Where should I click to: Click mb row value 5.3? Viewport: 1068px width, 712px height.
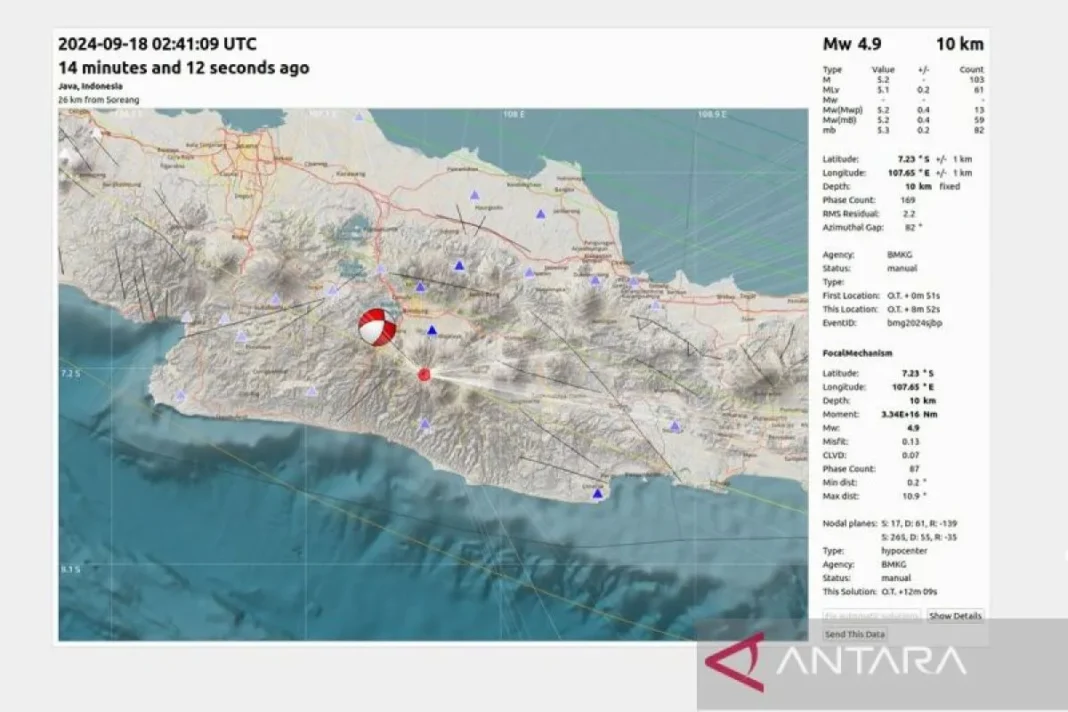click(x=883, y=130)
